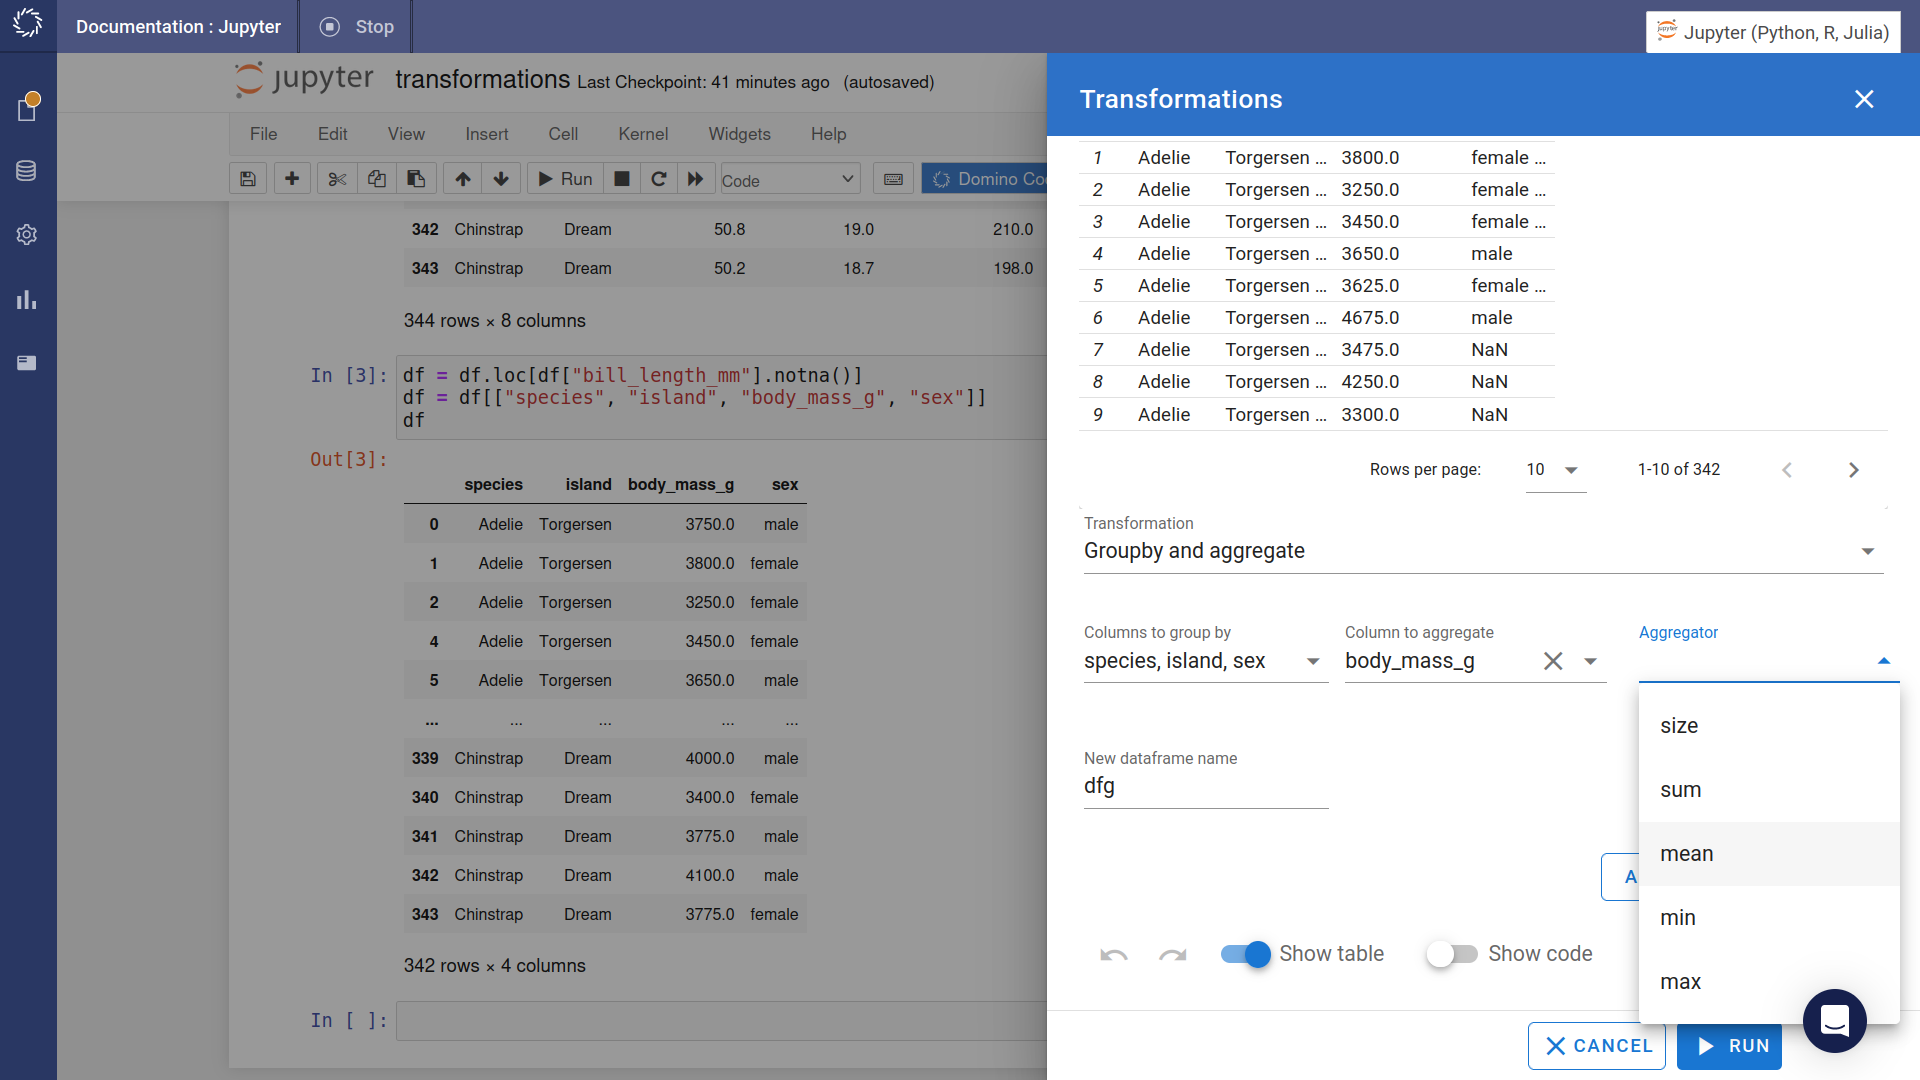Click the restart kernel icon in toolbar
The image size is (1920, 1080).
click(x=658, y=179)
